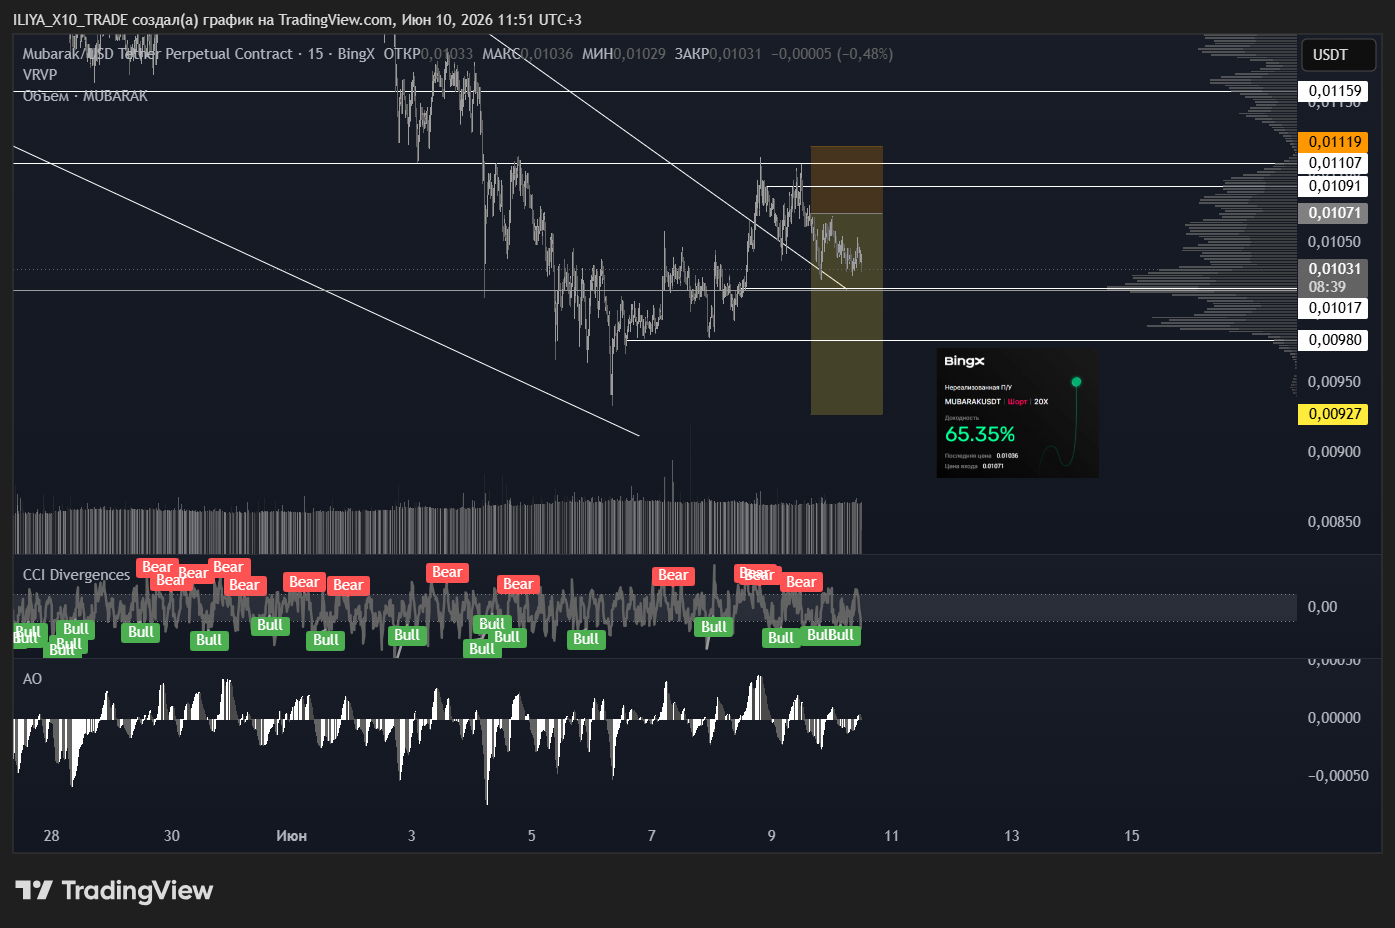Click the current price label 0,01031
The image size is (1395, 928).
[x=1332, y=269]
